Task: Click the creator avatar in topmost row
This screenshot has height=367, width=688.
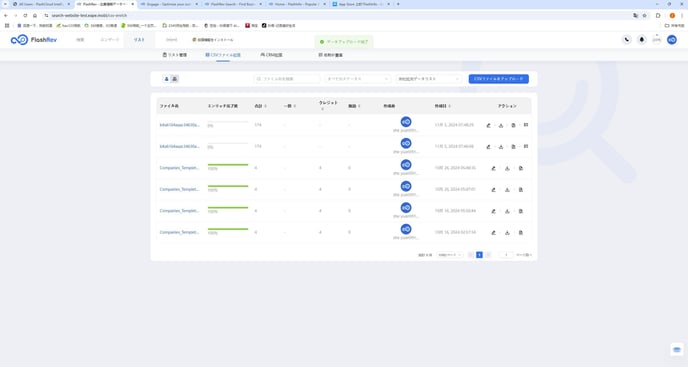Action: click(406, 122)
